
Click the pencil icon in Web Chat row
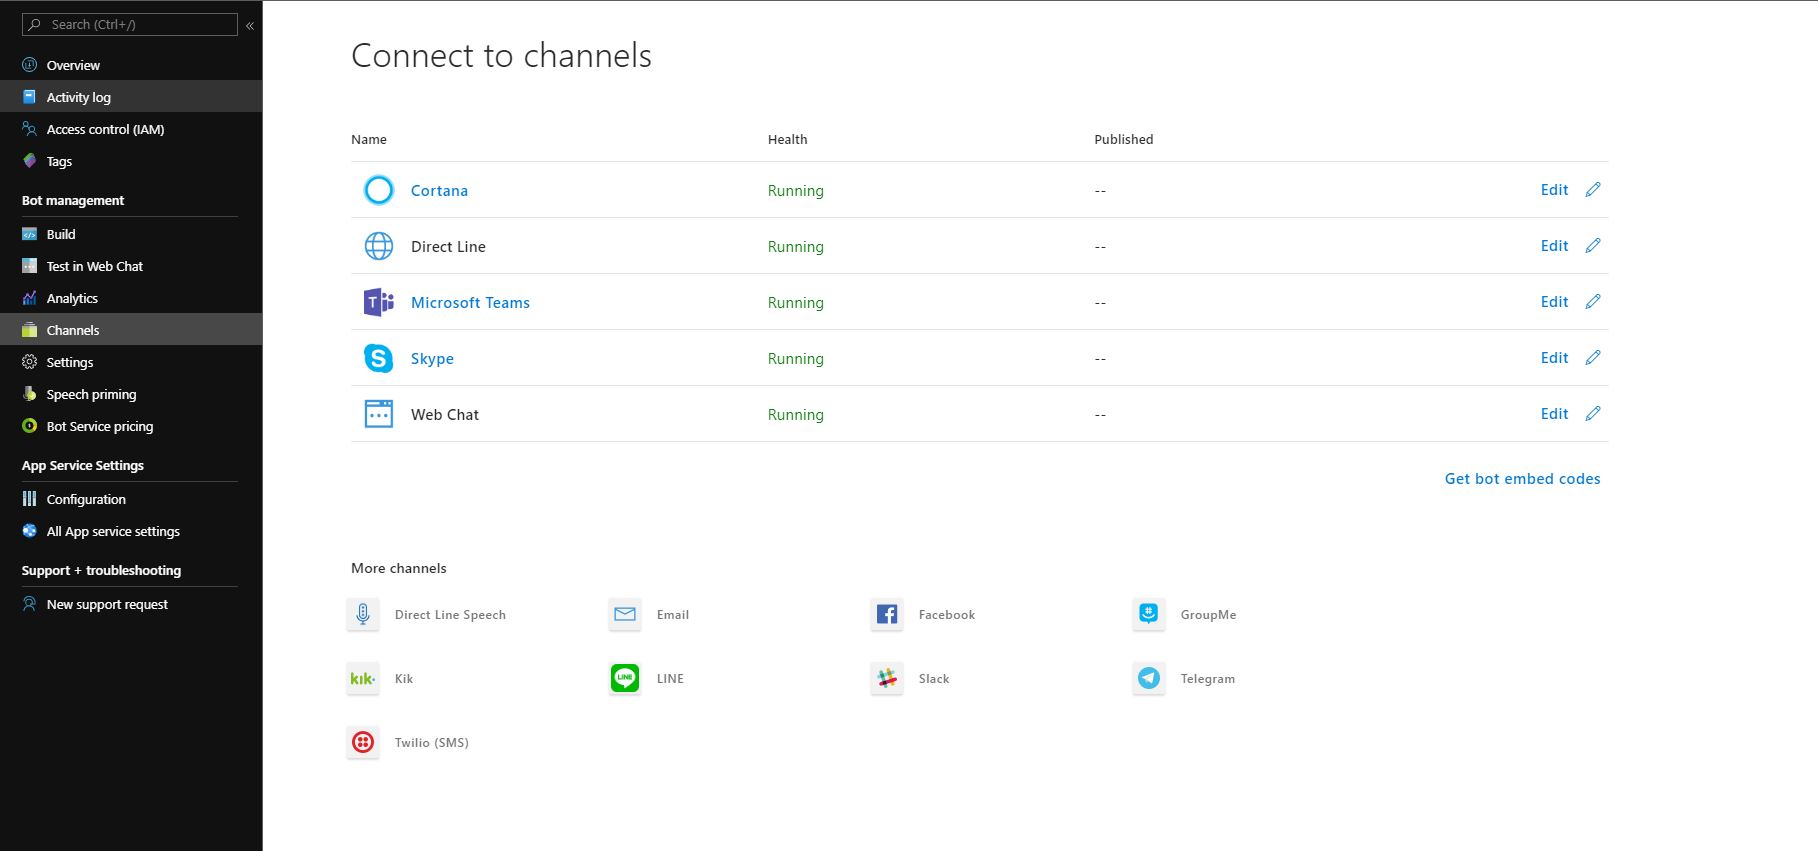point(1593,413)
